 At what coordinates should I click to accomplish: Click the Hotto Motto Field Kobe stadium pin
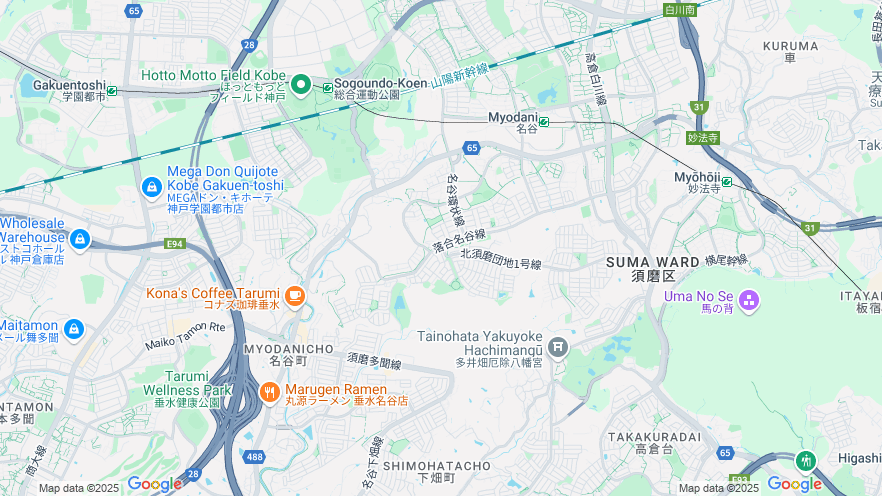click(x=301, y=85)
